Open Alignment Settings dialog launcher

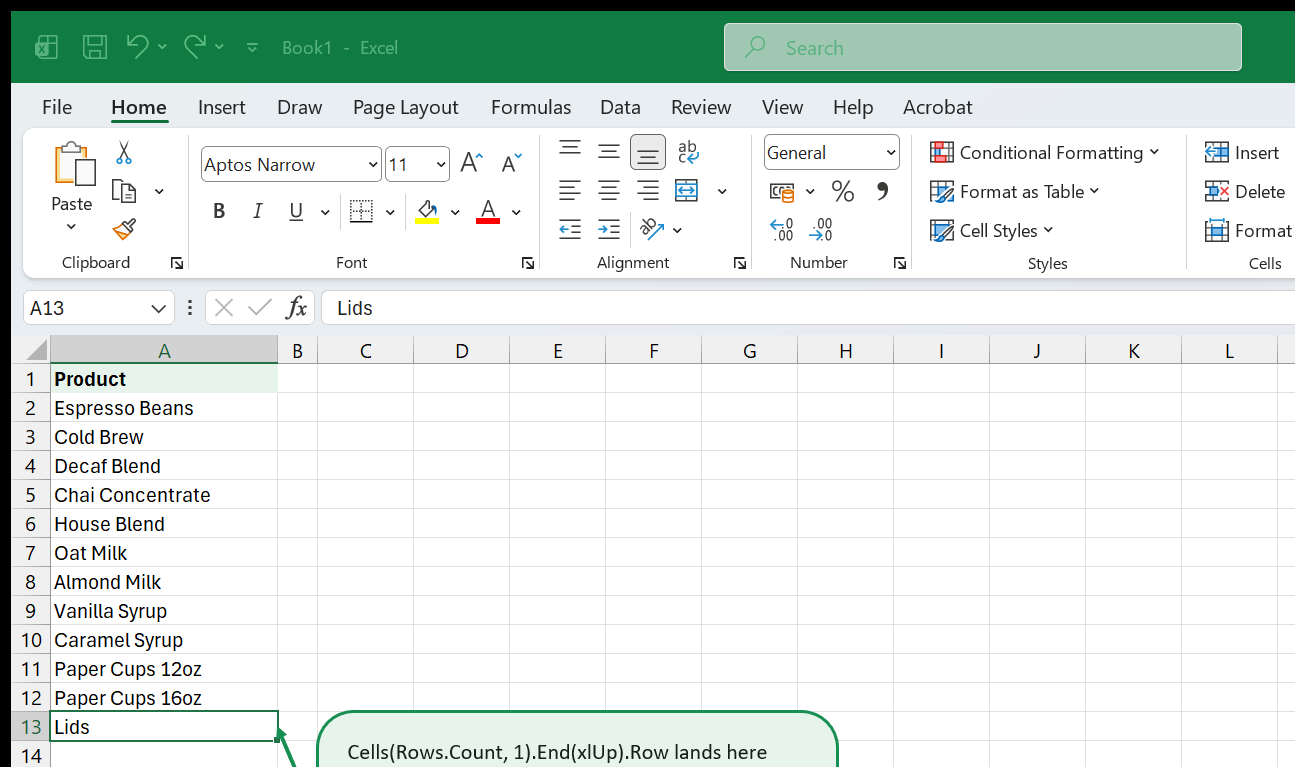[x=740, y=263]
